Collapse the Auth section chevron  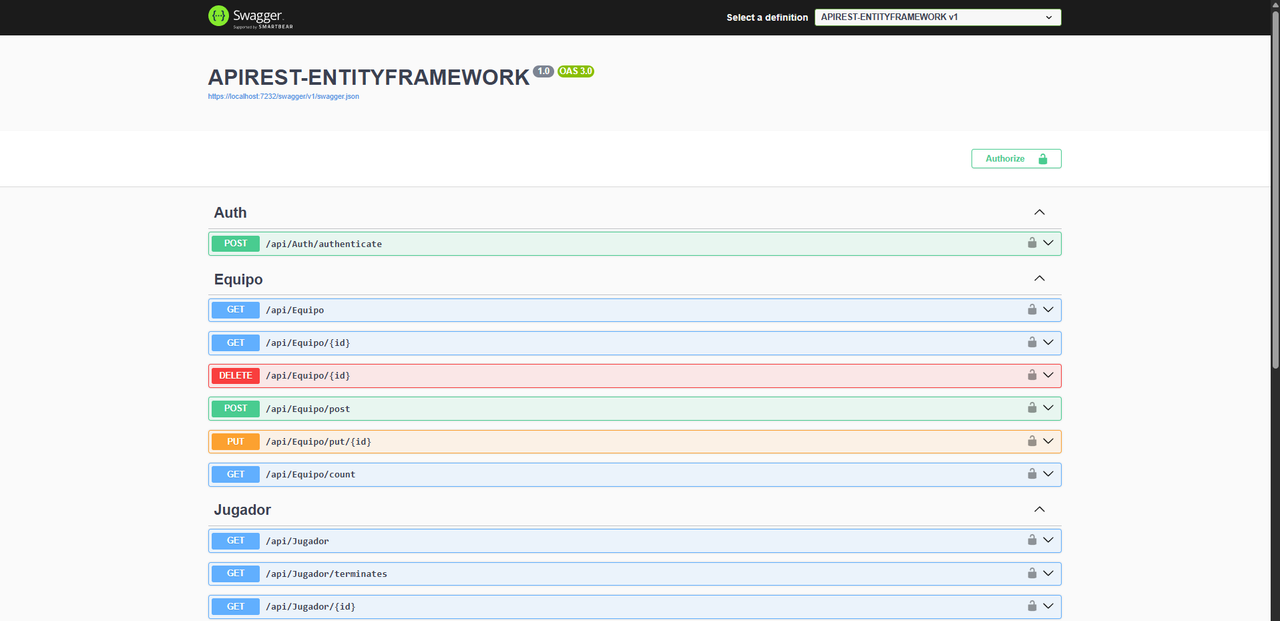click(x=1039, y=212)
